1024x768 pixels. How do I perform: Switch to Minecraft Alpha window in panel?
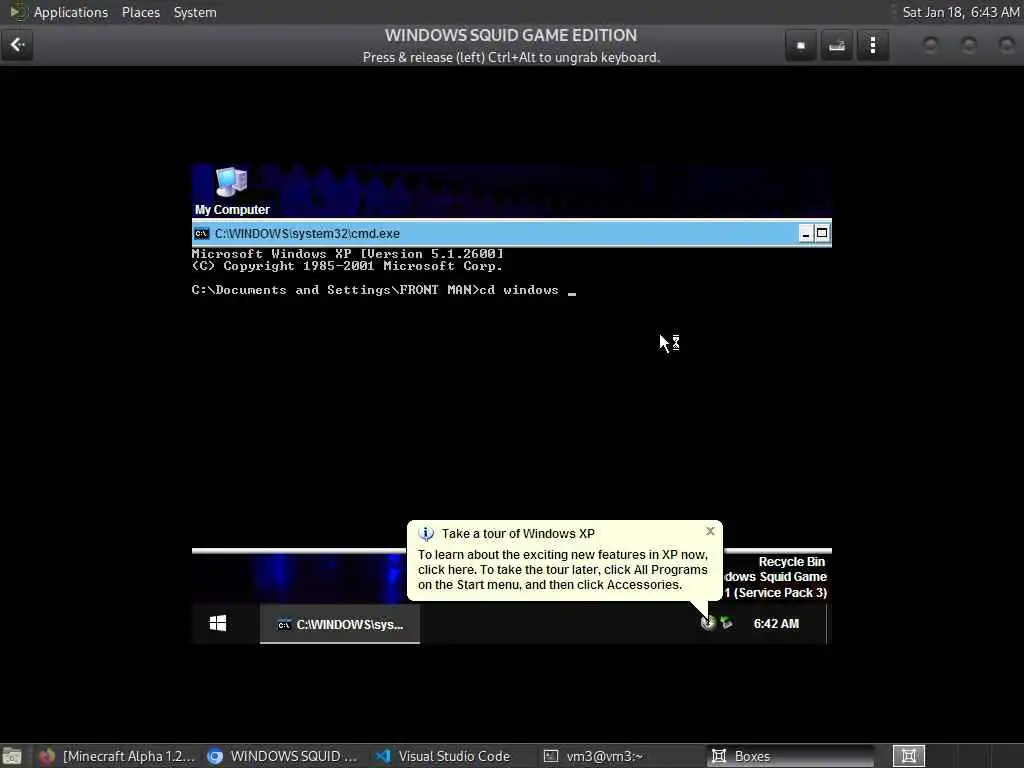pyautogui.click(x=118, y=756)
